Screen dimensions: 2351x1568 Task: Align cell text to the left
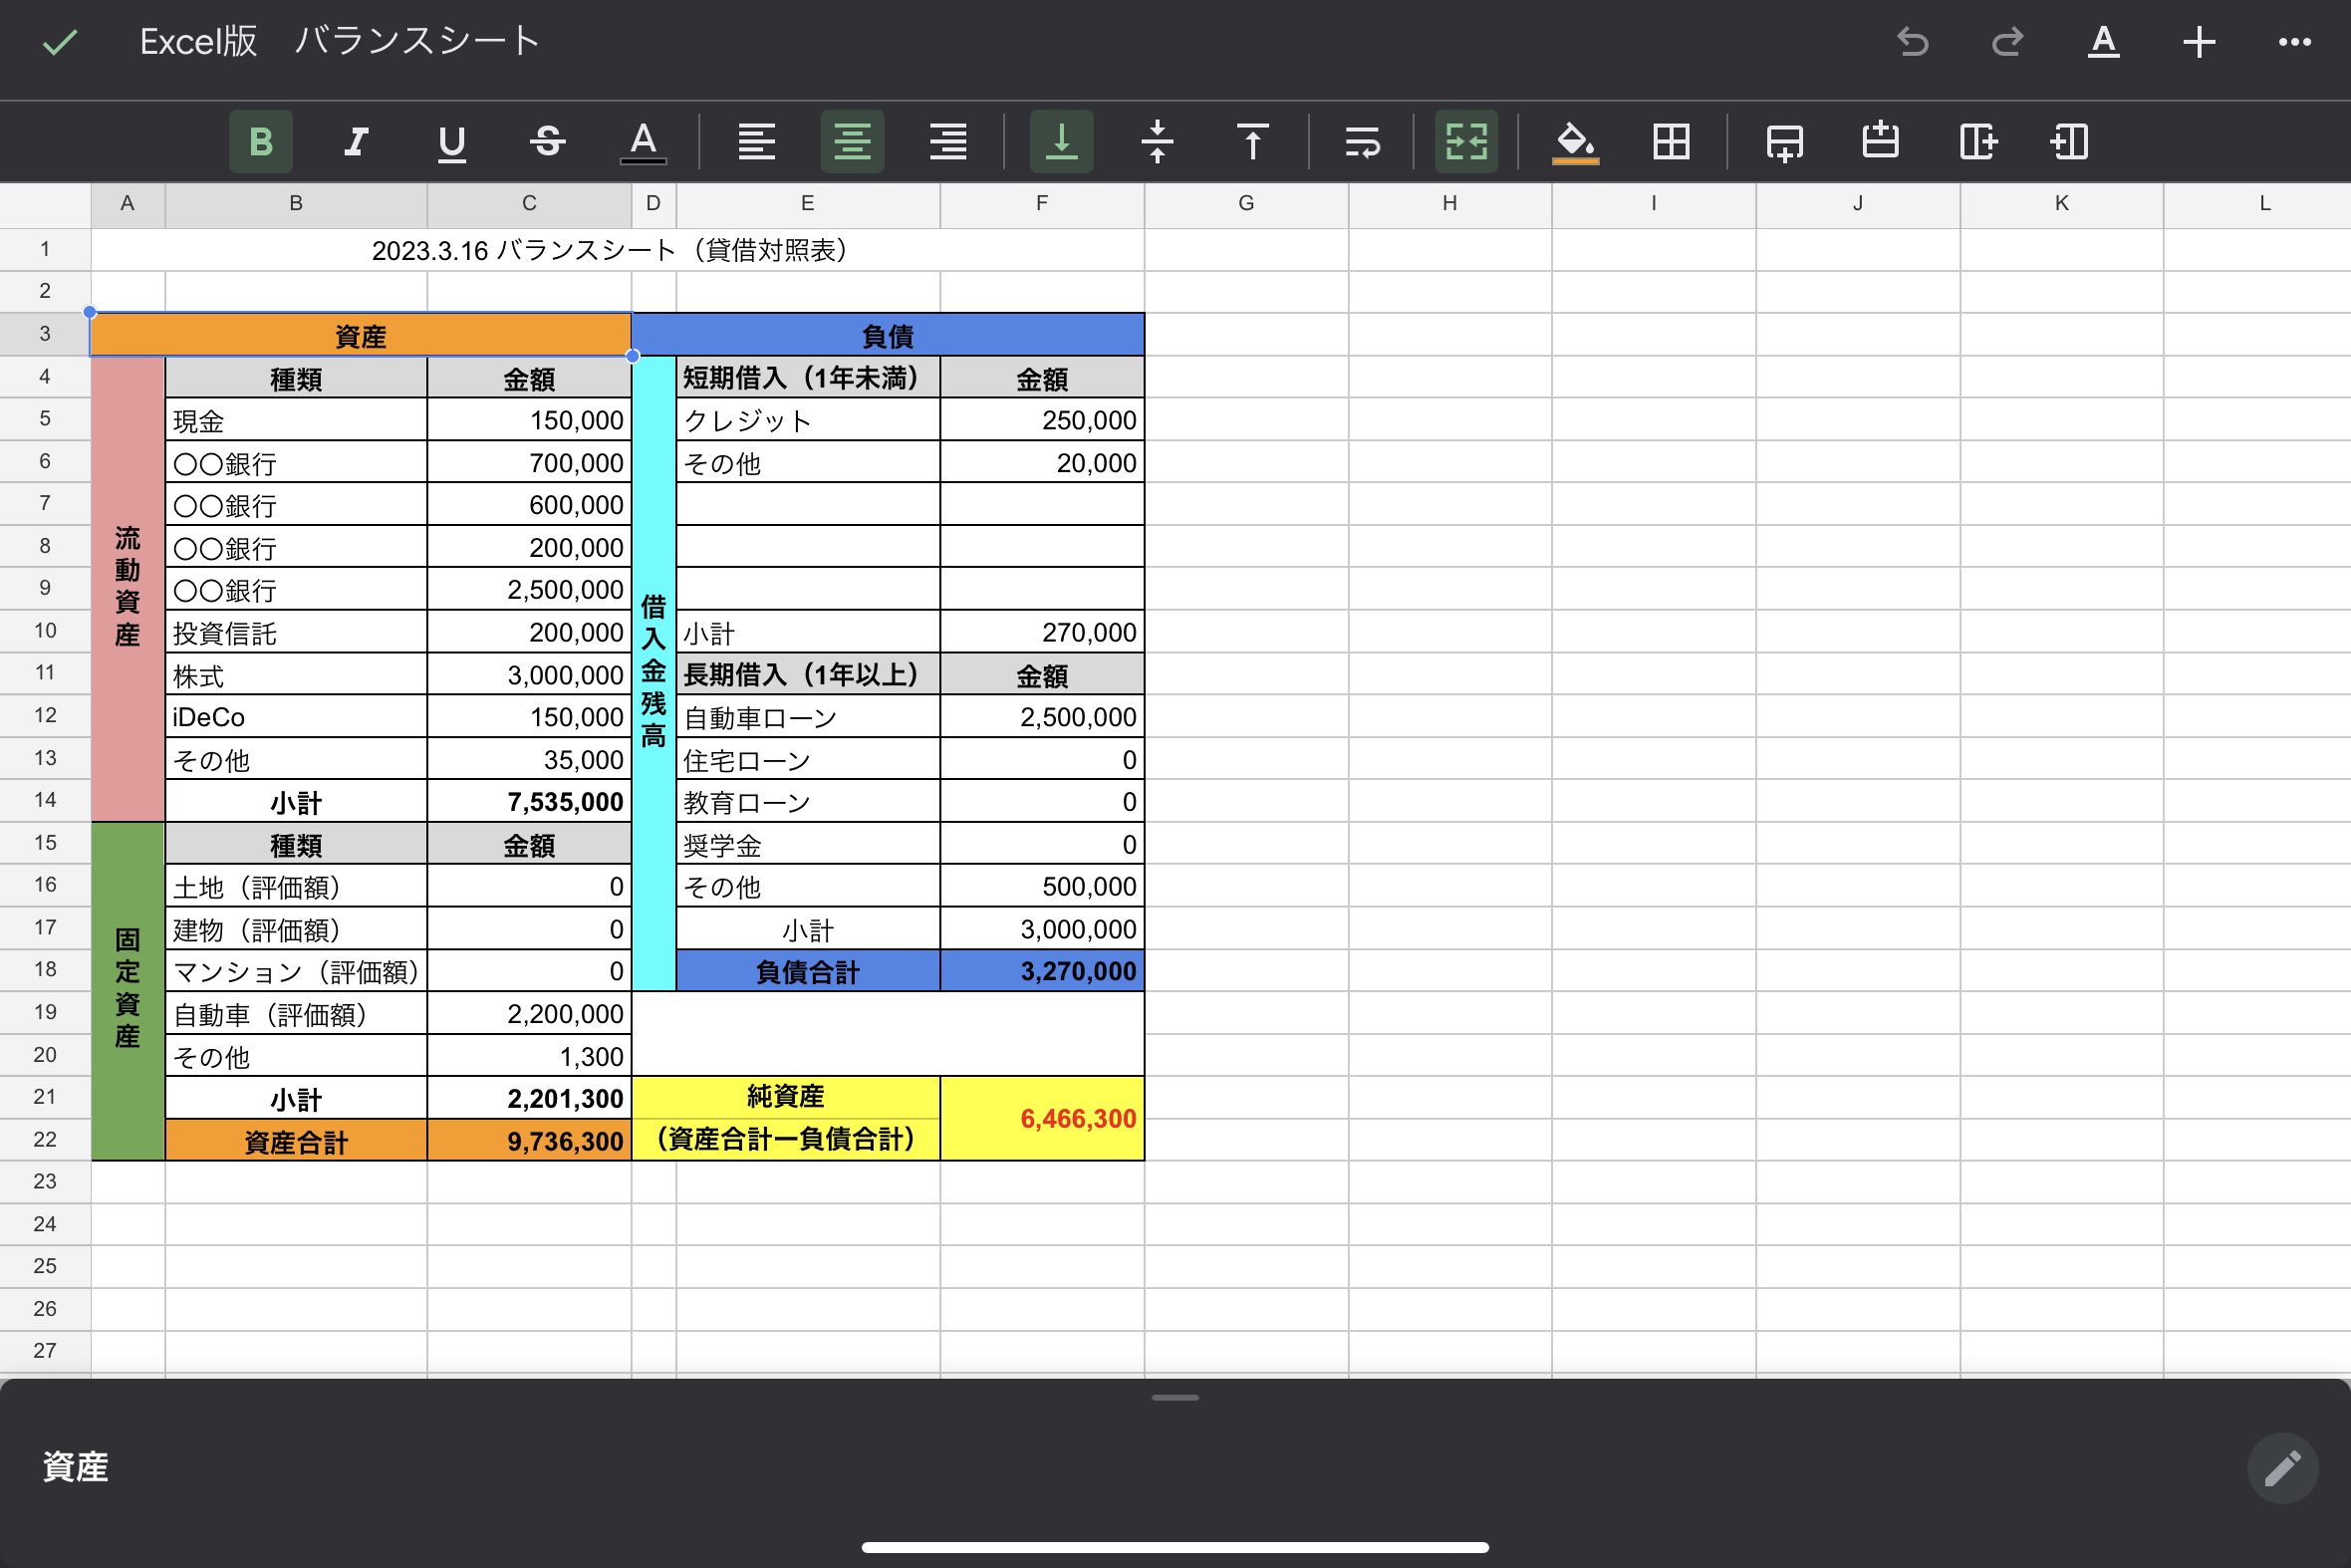[x=756, y=142]
